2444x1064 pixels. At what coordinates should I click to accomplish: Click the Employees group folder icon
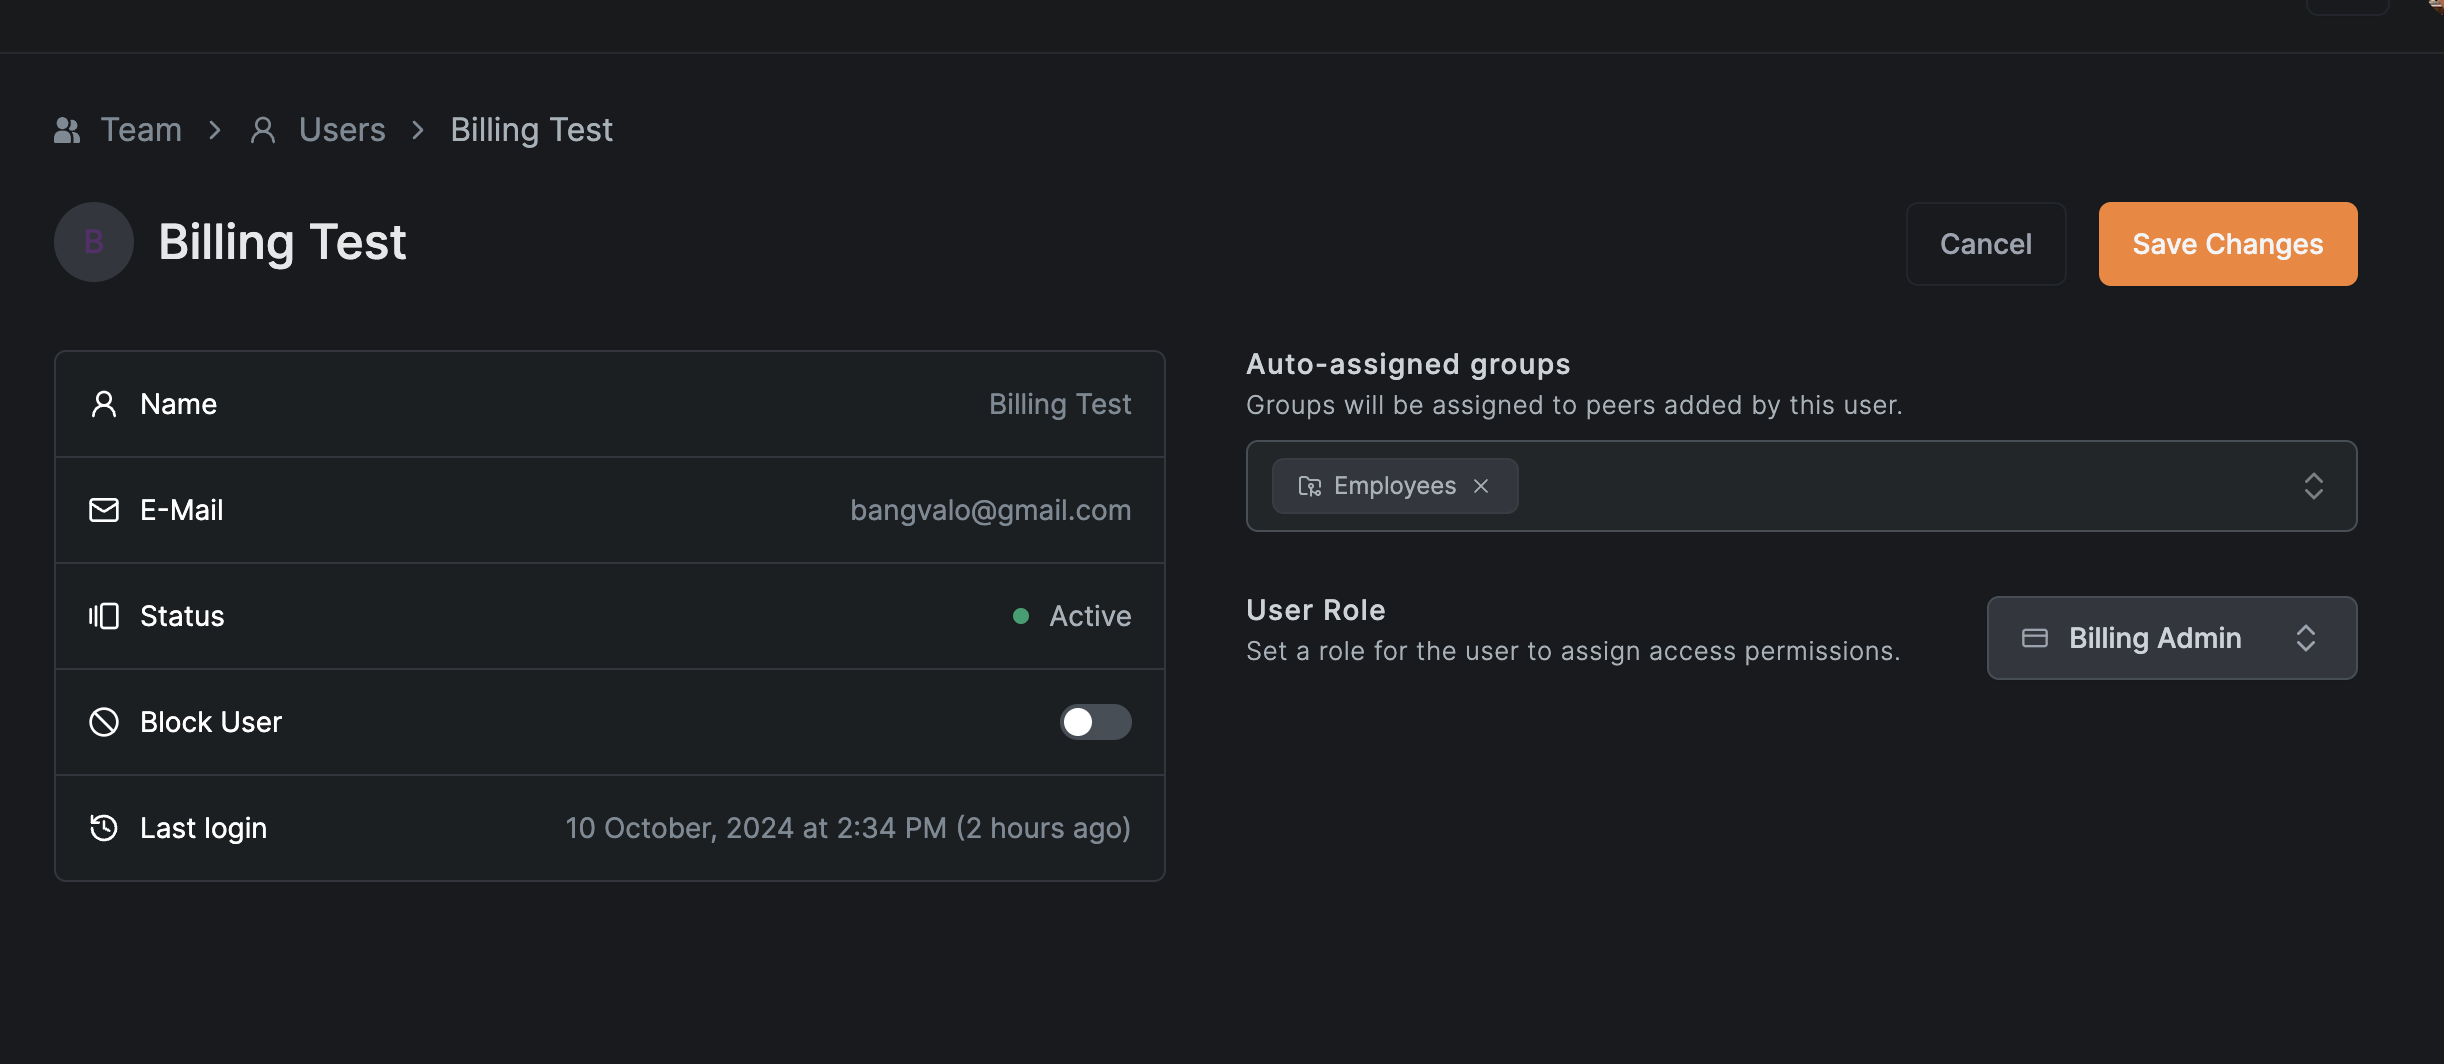(x=1309, y=486)
